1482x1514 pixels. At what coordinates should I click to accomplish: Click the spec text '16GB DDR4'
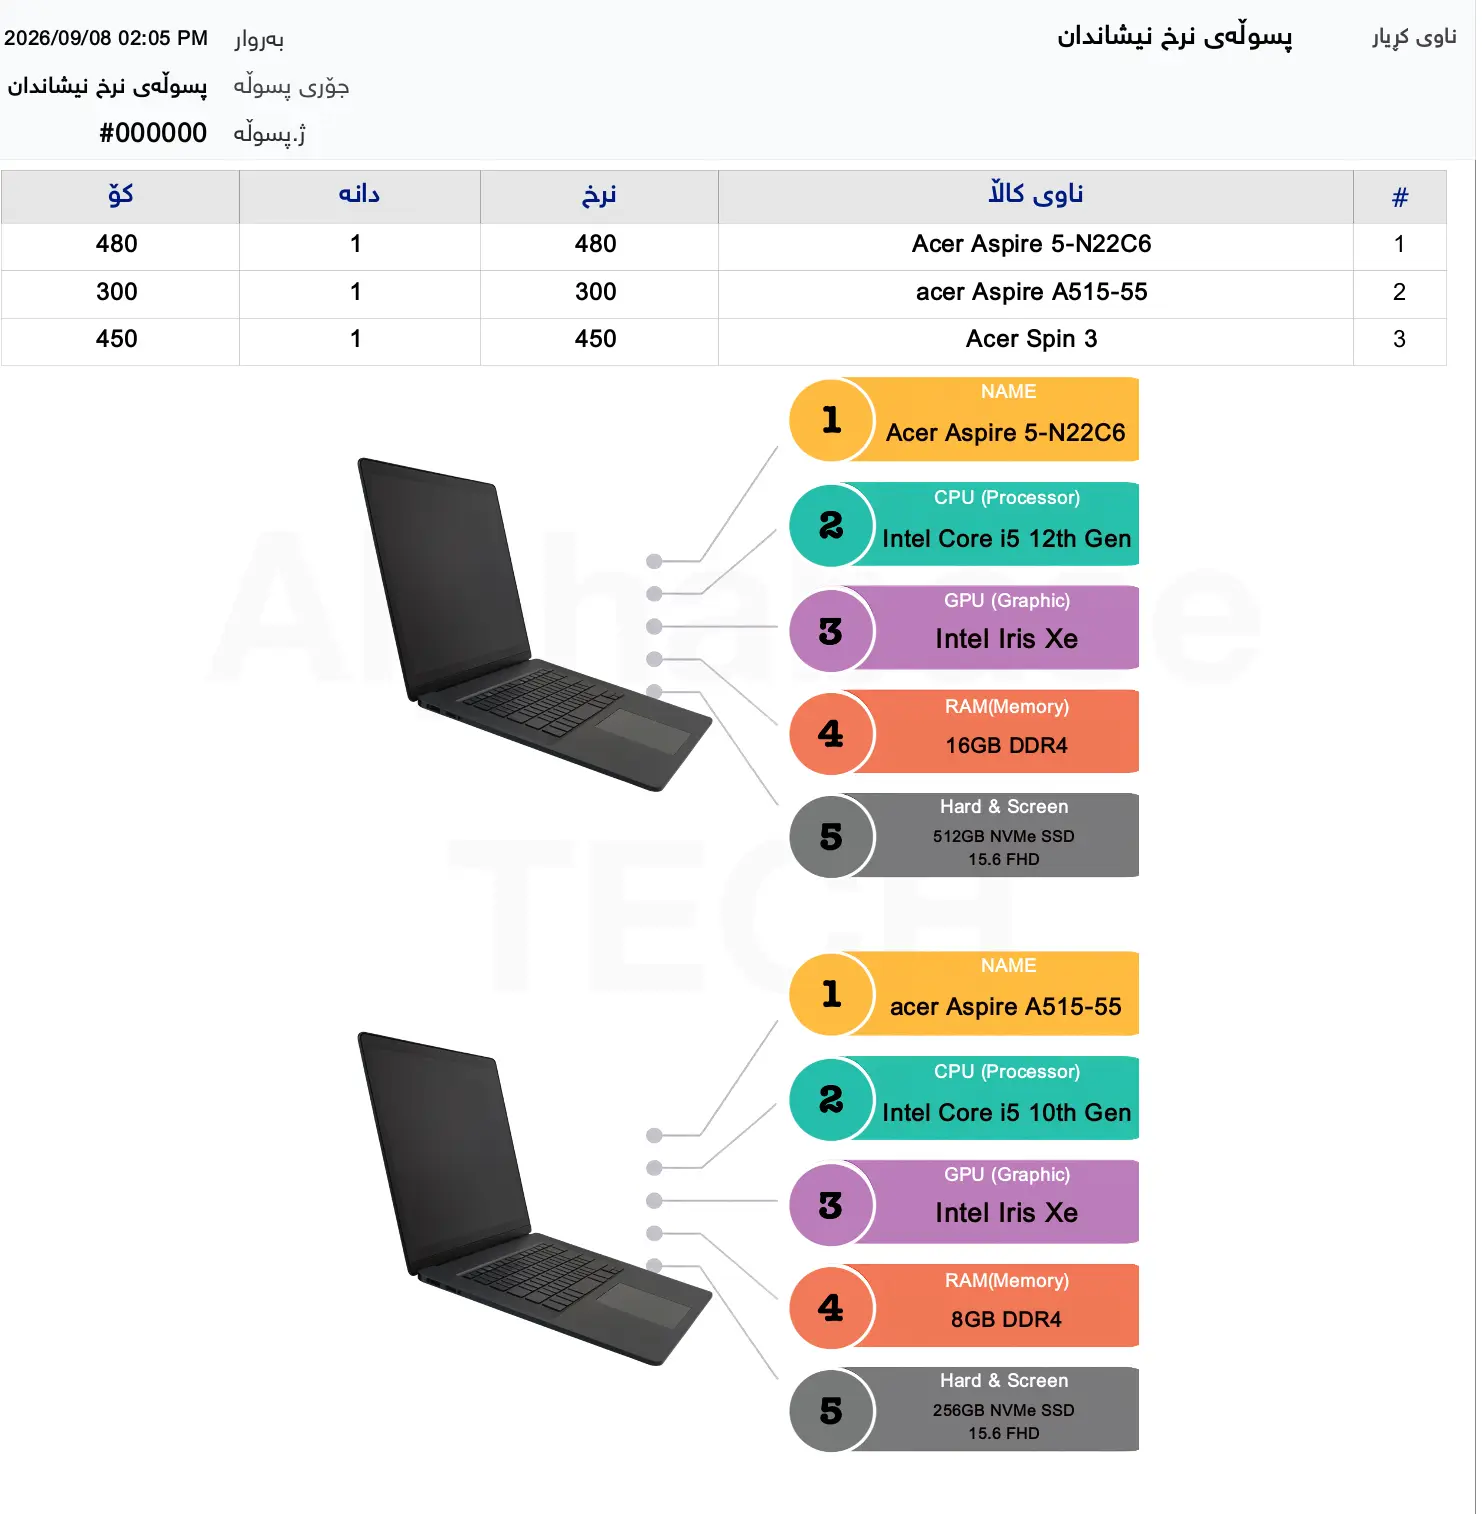coord(1007,746)
